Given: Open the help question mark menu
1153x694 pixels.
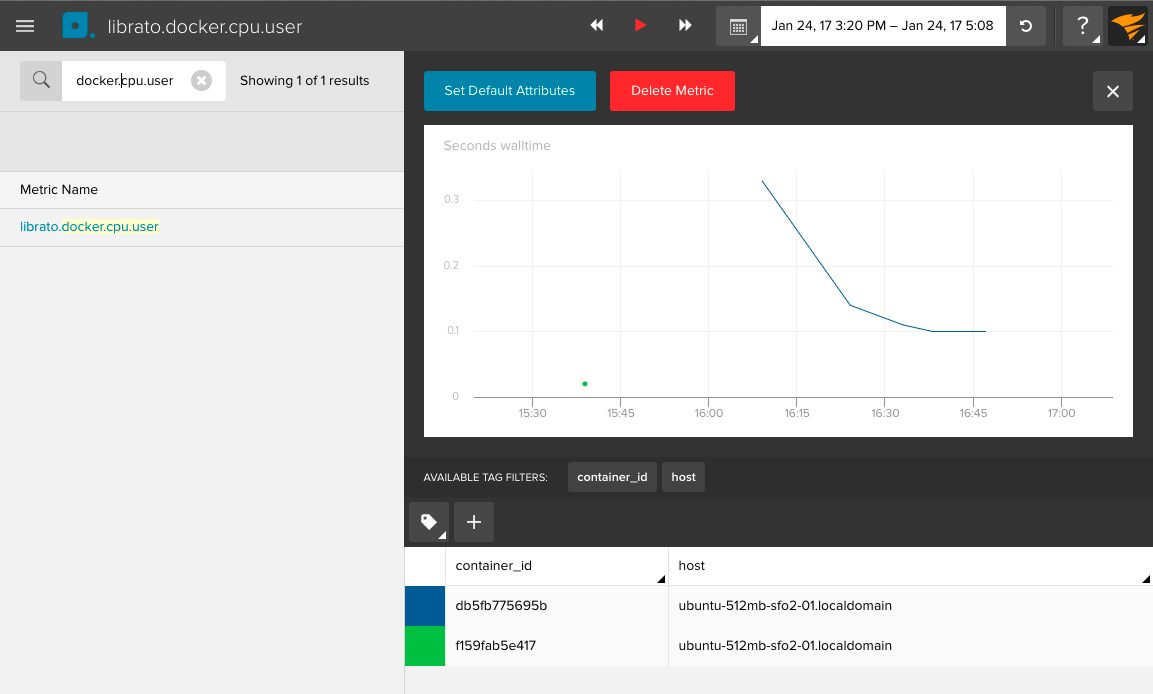Looking at the screenshot, I should [1082, 26].
